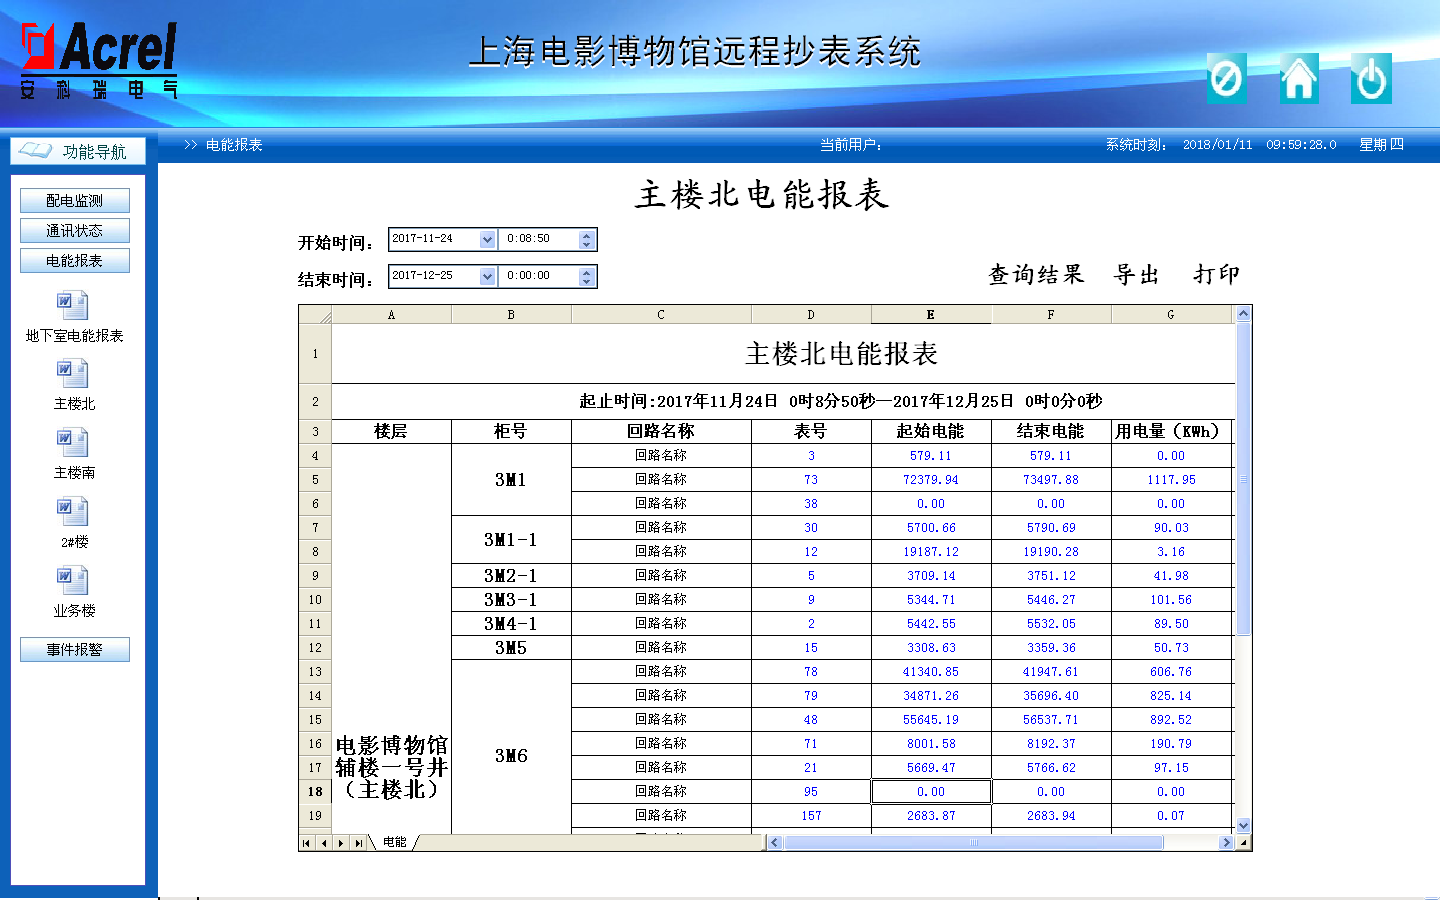Image resolution: width=1440 pixels, height=900 pixels.
Task: Click 导出 to export report
Action: point(1137,275)
